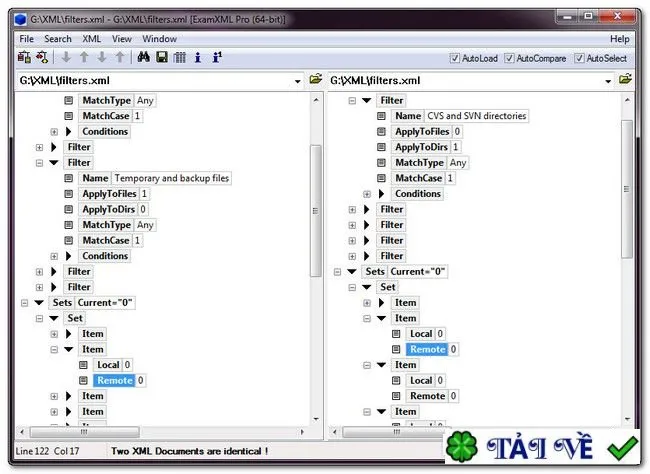Image resolution: width=650 pixels, height=474 pixels.
Task: Toggle the AutoCompare checkbox
Action: (x=509, y=58)
